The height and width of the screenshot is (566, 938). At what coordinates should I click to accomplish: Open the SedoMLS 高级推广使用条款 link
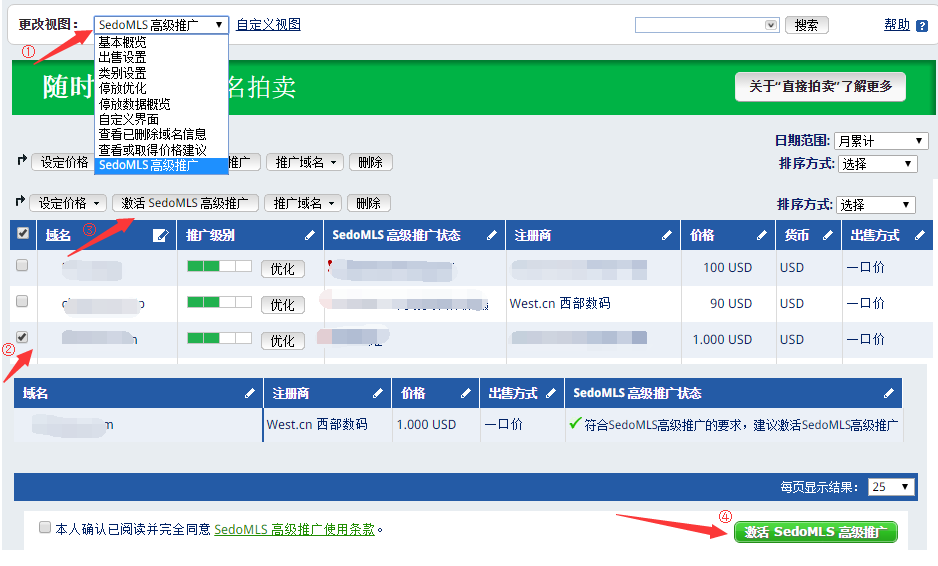pyautogui.click(x=295, y=529)
